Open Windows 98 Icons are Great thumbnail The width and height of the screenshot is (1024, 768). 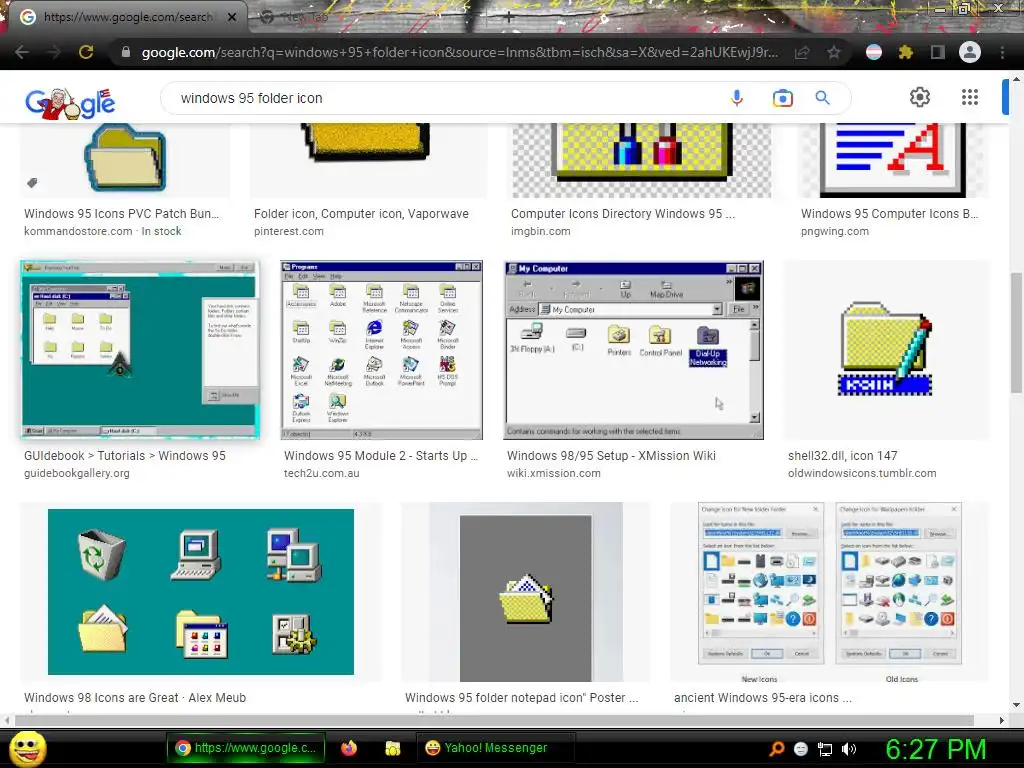[x=200, y=592]
